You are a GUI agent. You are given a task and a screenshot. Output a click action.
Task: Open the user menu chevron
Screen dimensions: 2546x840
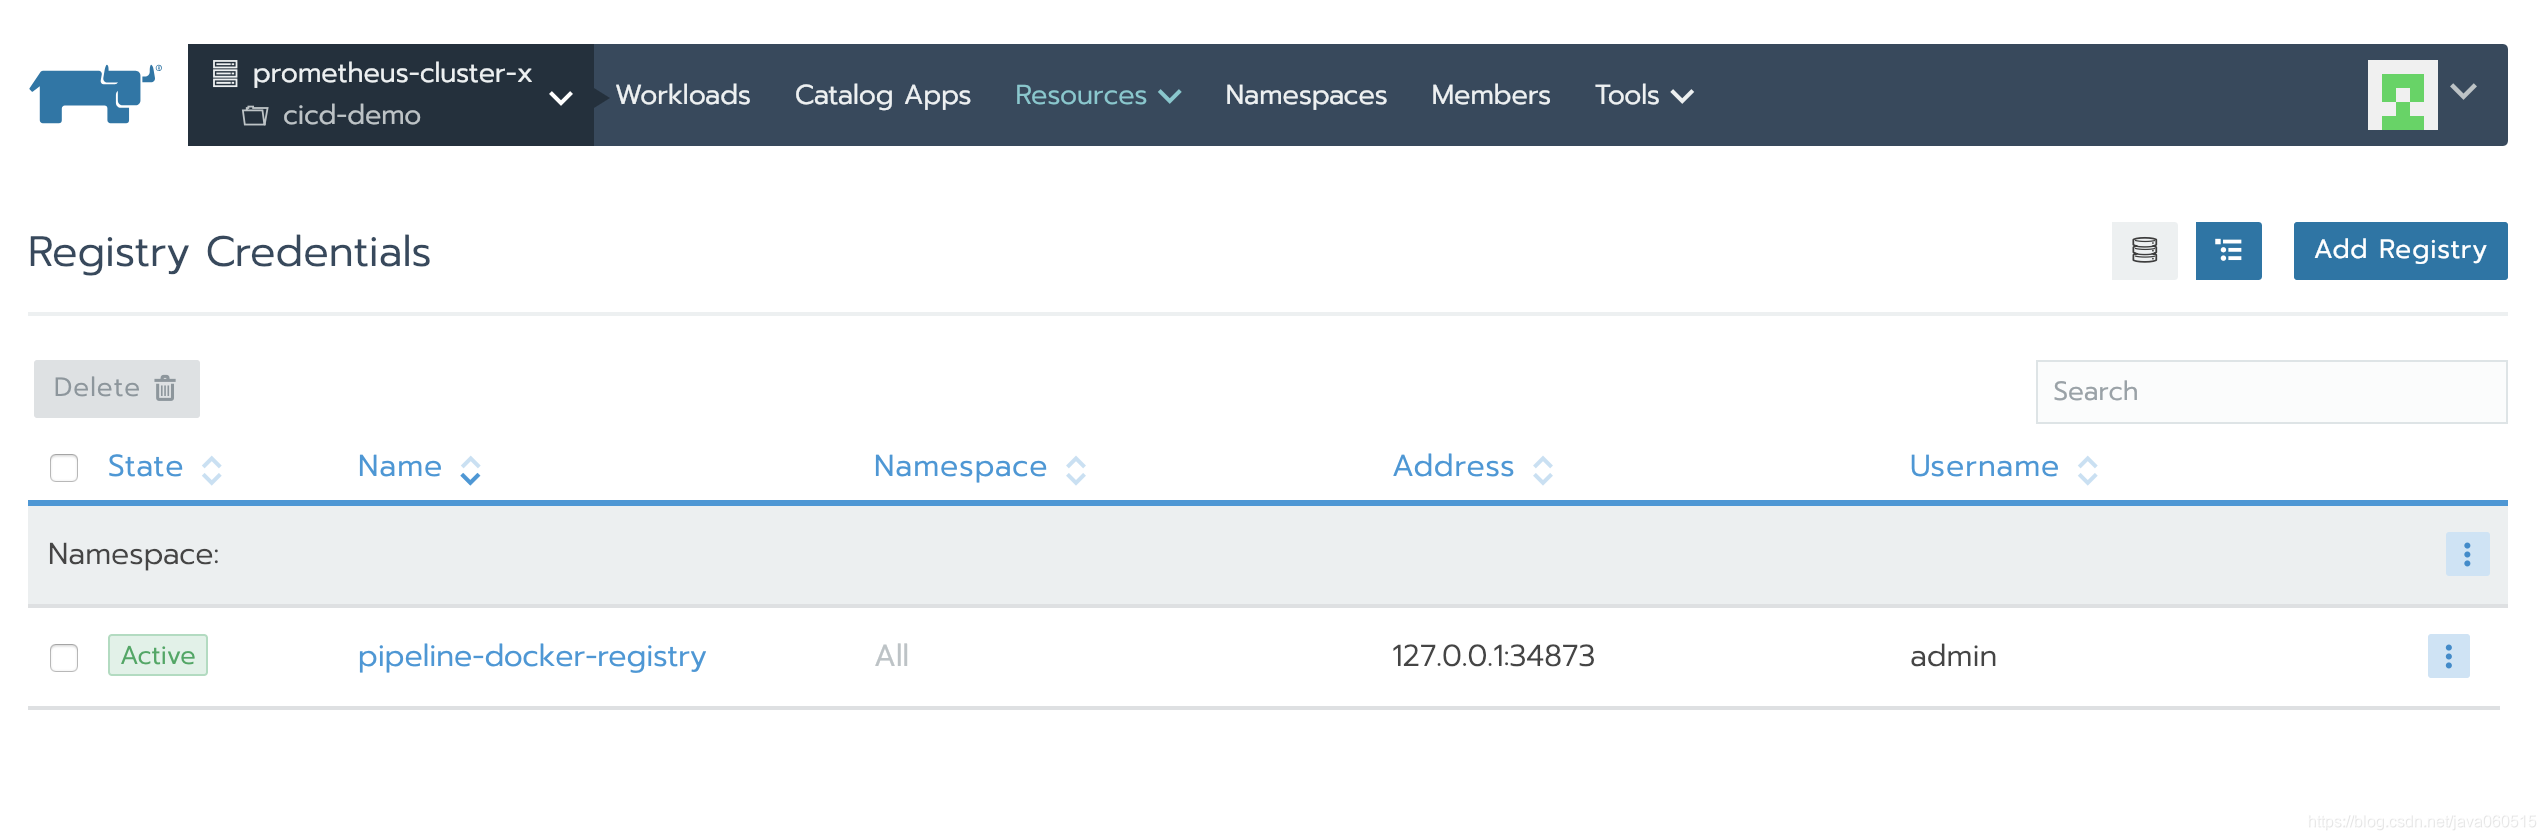[x=2464, y=92]
